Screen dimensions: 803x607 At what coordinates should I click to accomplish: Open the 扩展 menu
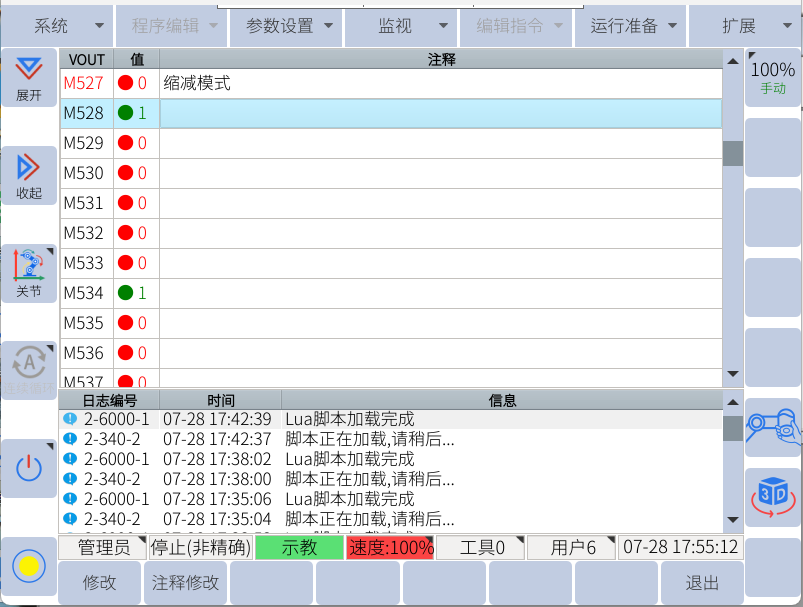[x=745, y=26]
